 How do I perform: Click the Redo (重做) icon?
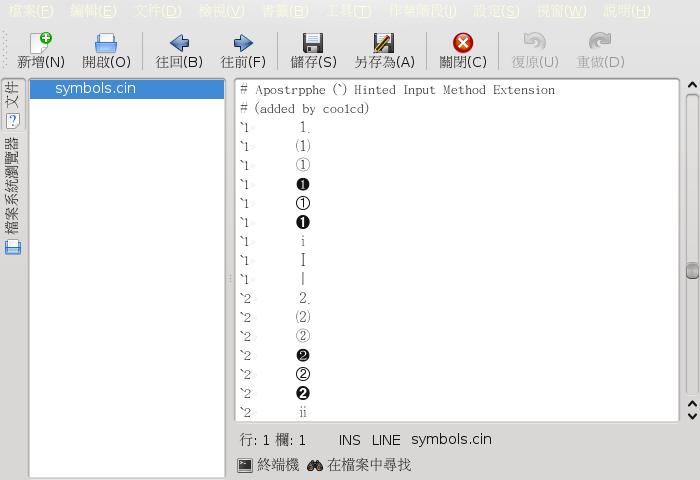[600, 43]
